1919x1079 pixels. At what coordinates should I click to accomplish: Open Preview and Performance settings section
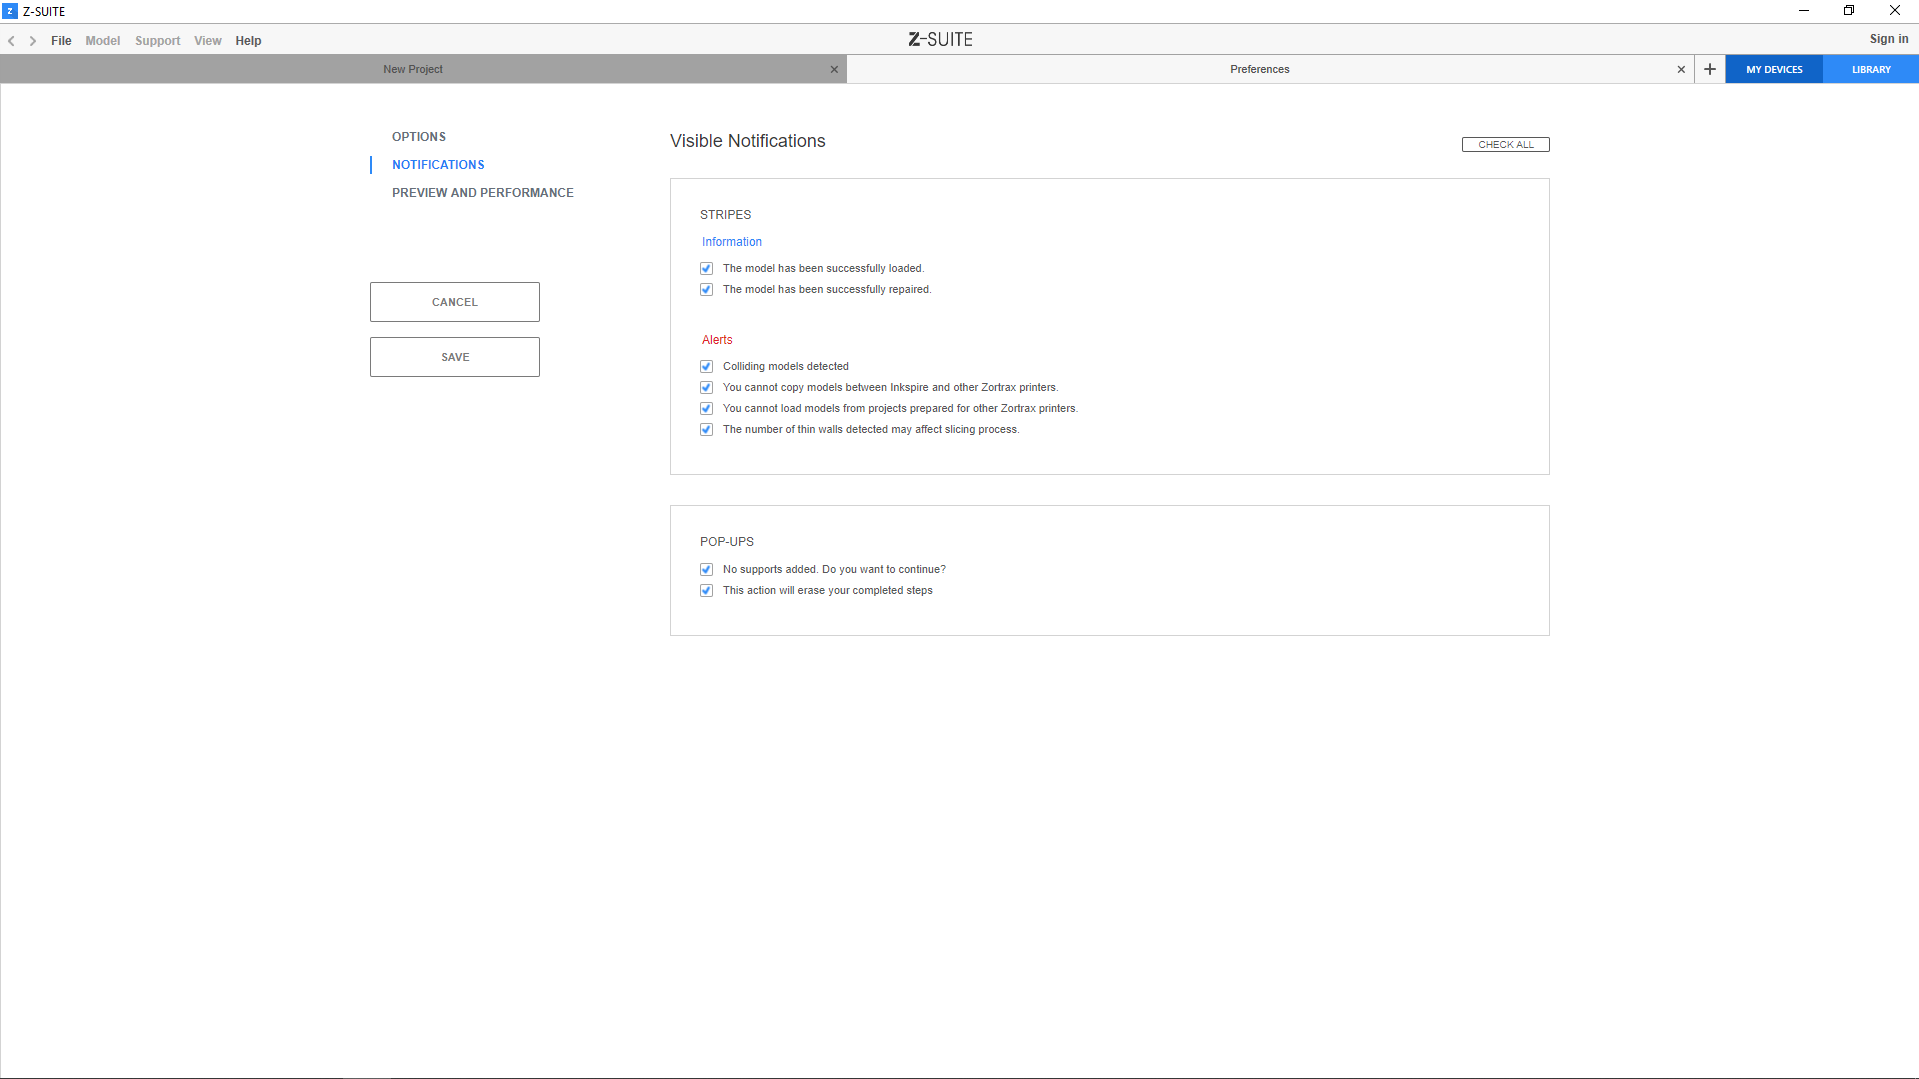point(482,193)
